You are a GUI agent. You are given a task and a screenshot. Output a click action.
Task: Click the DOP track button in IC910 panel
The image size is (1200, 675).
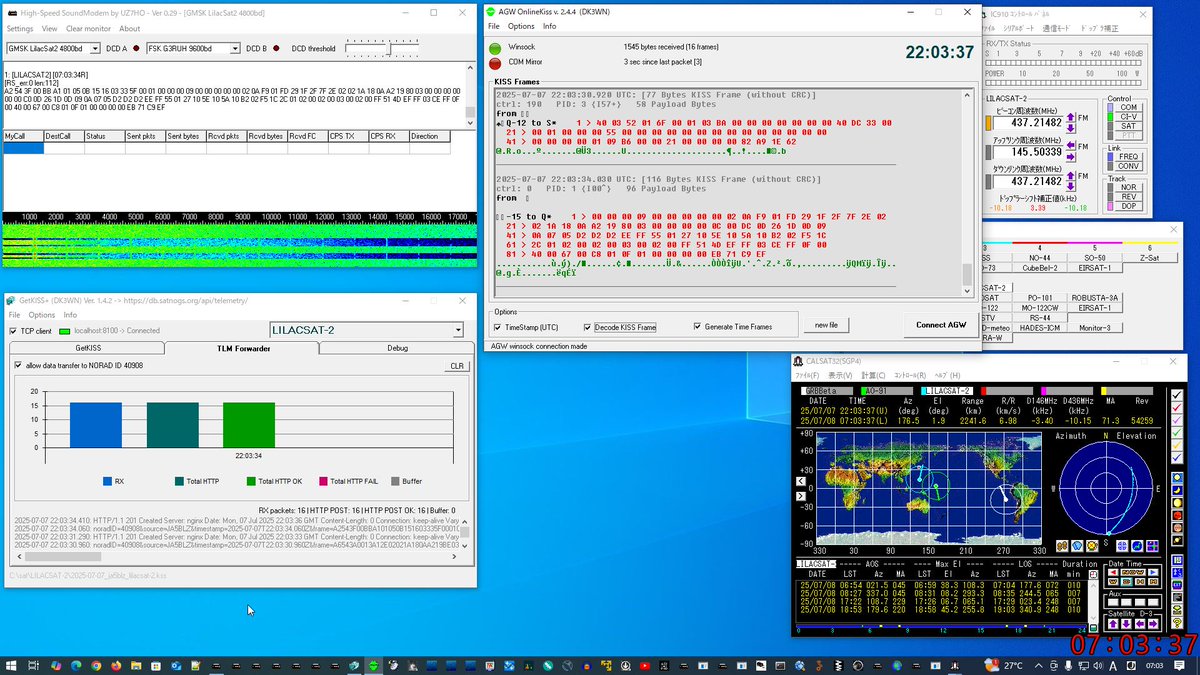pyautogui.click(x=1129, y=206)
